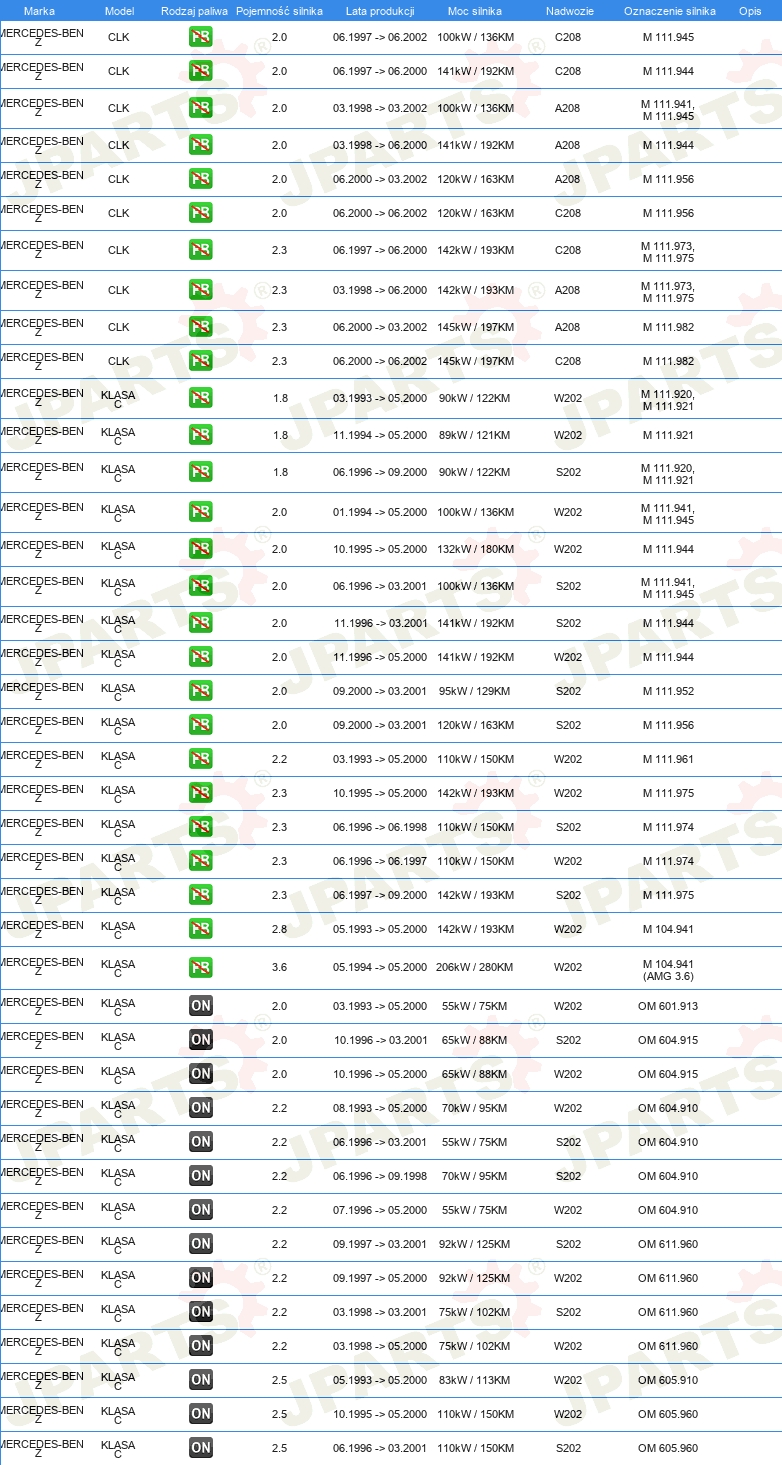Click the 3.6 engine displacement cell
This screenshot has height=1465, width=782.
tap(279, 967)
